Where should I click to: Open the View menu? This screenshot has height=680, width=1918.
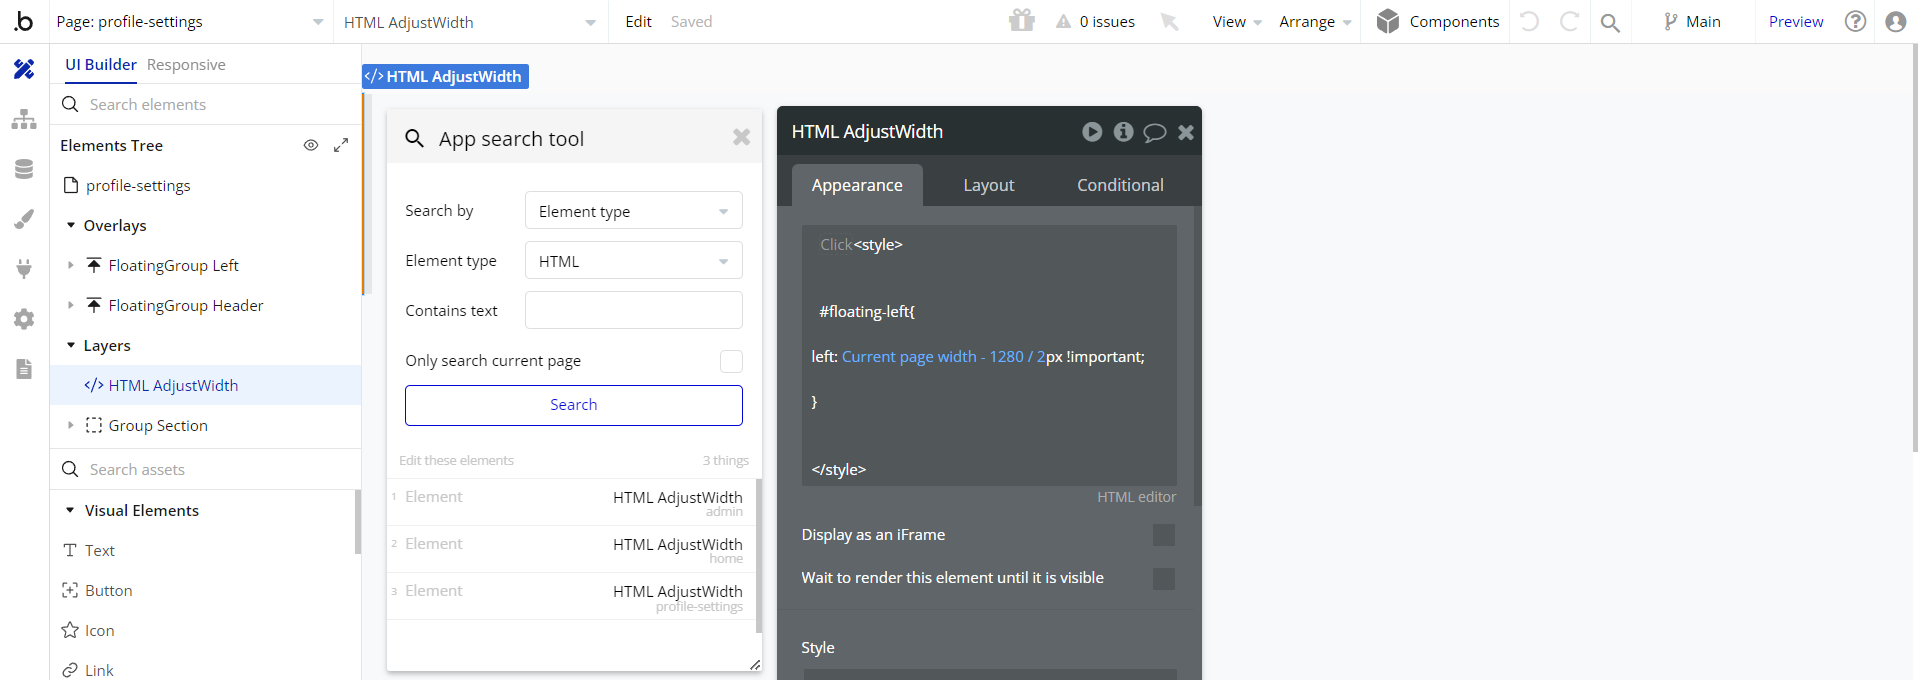1237,21
